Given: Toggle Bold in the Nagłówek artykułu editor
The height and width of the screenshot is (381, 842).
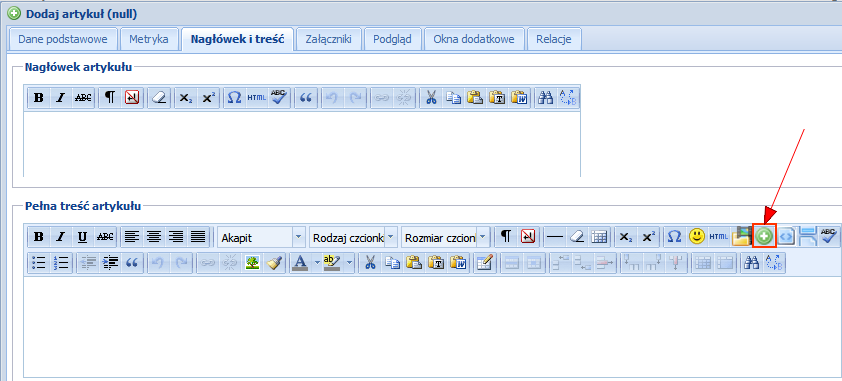Looking at the screenshot, I should pyautogui.click(x=38, y=98).
